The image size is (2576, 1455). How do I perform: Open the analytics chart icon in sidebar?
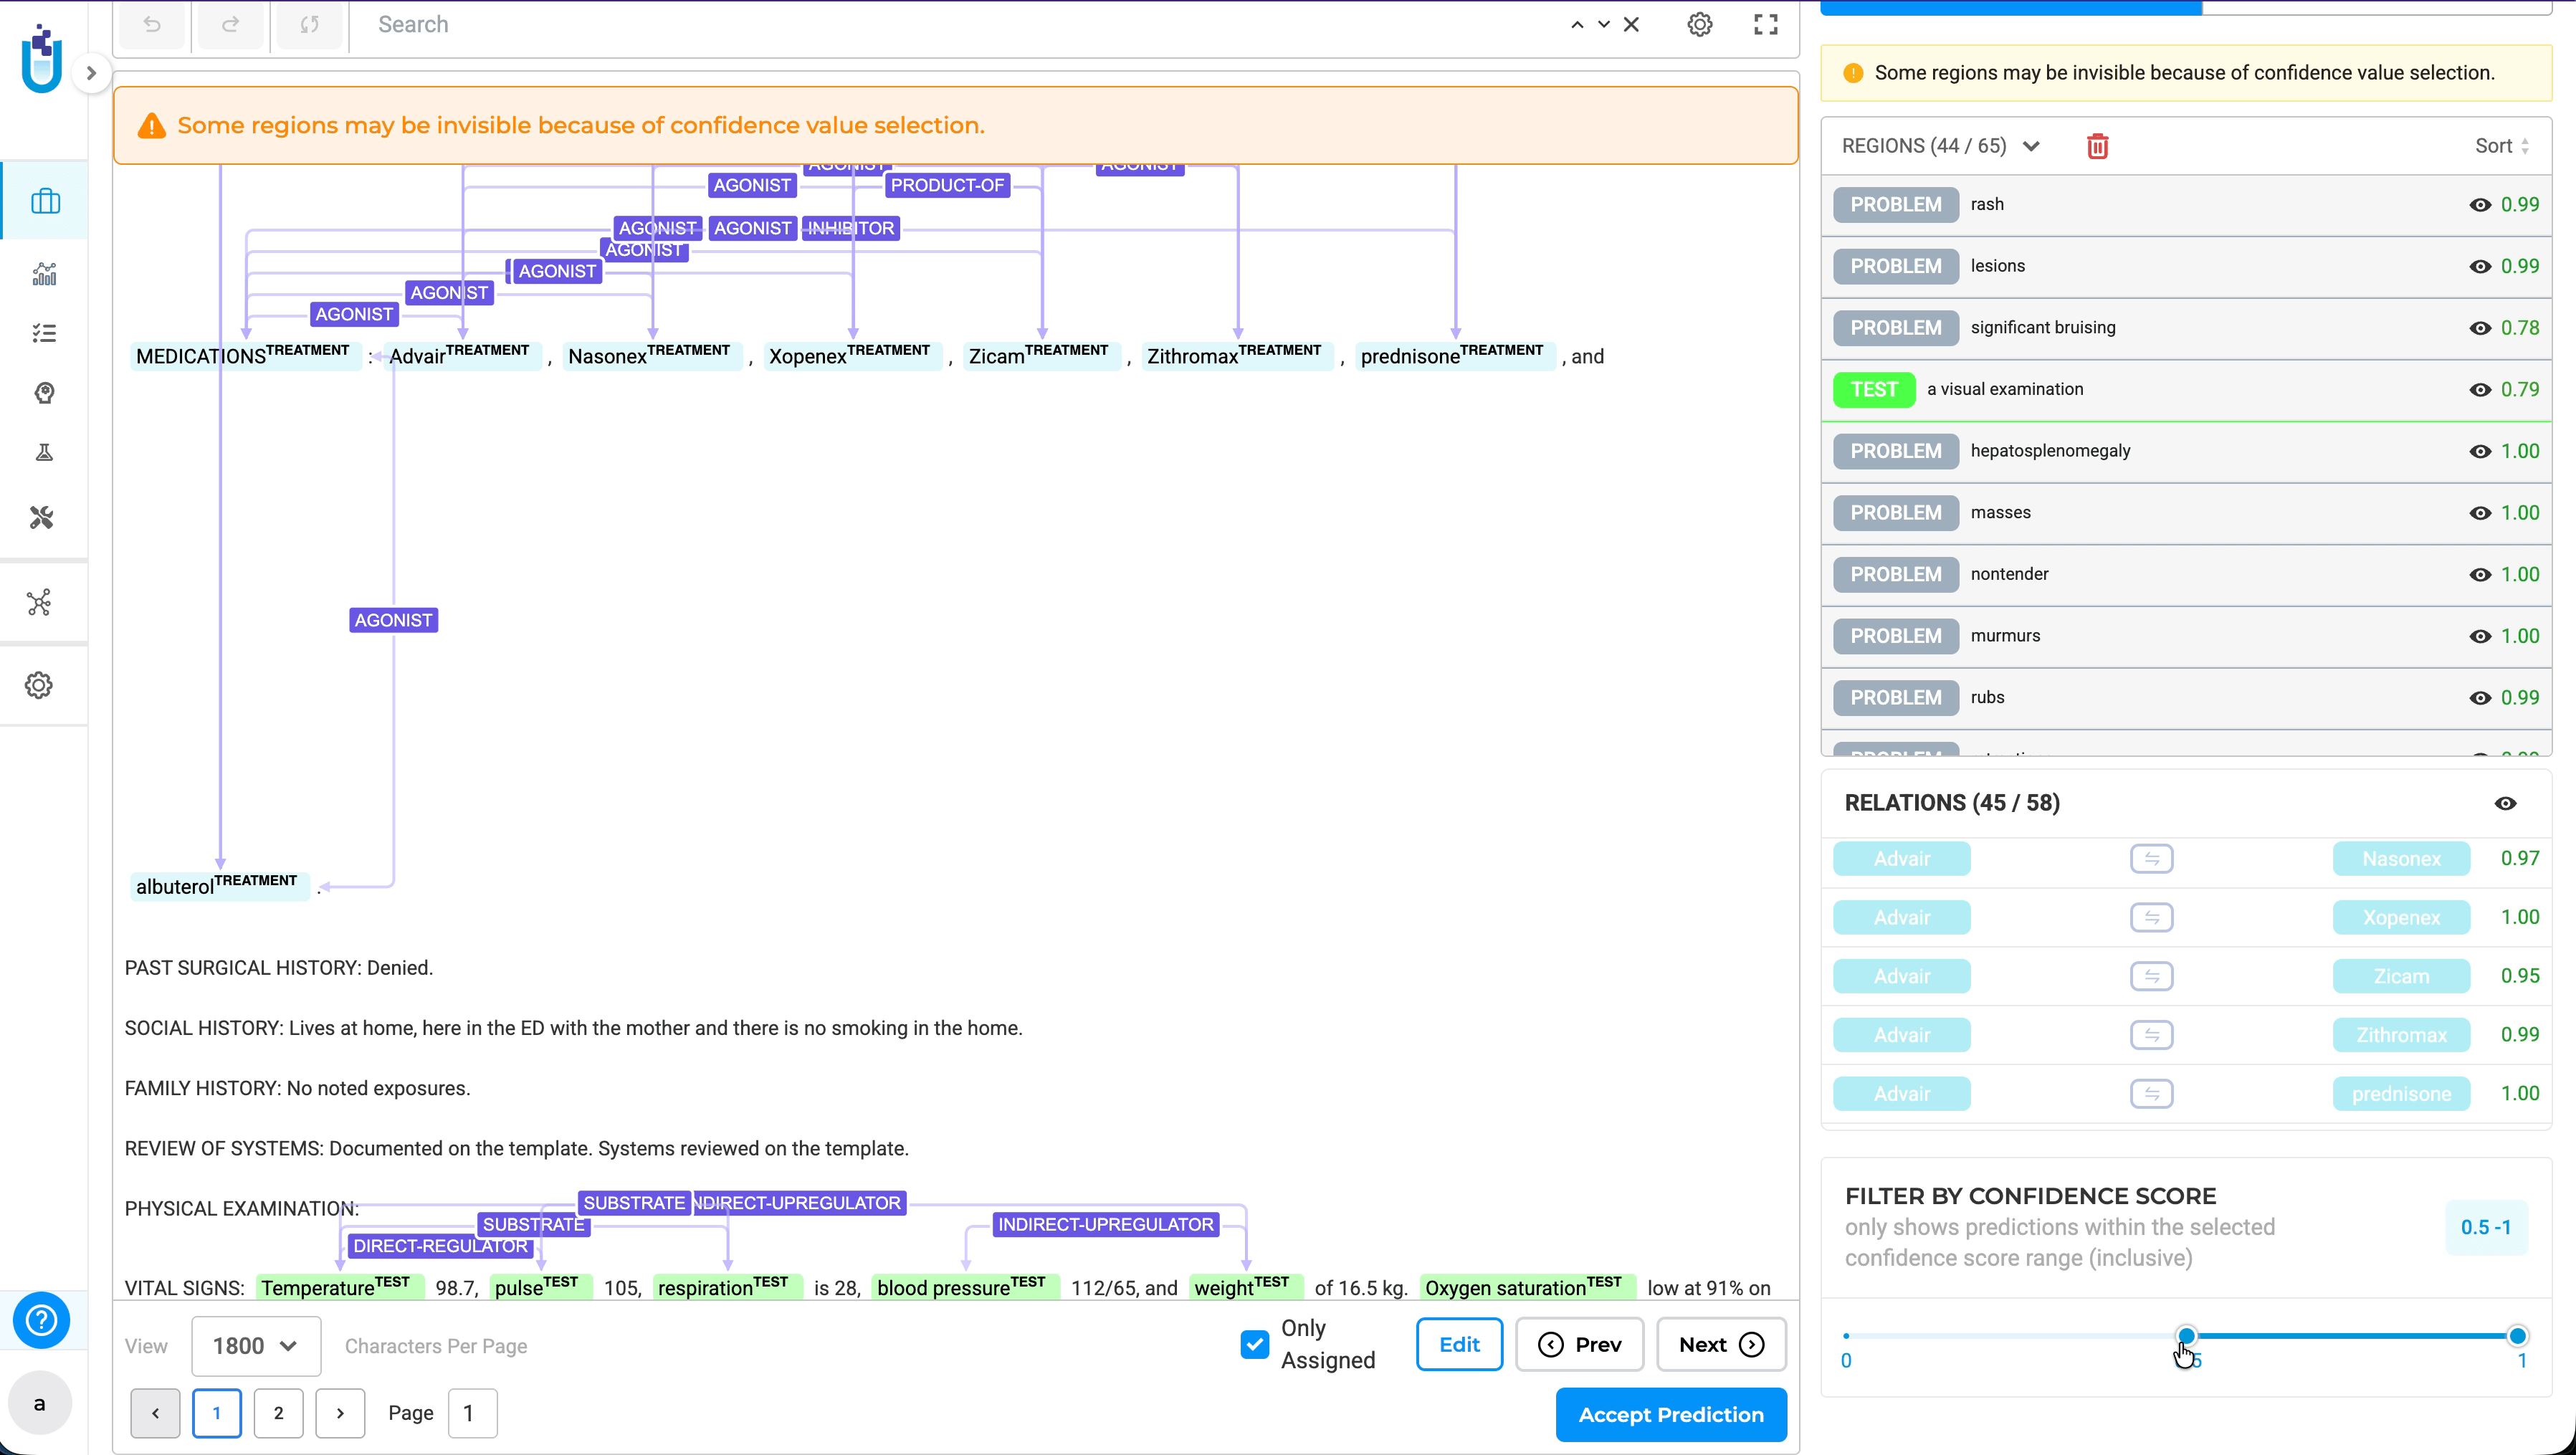click(45, 273)
